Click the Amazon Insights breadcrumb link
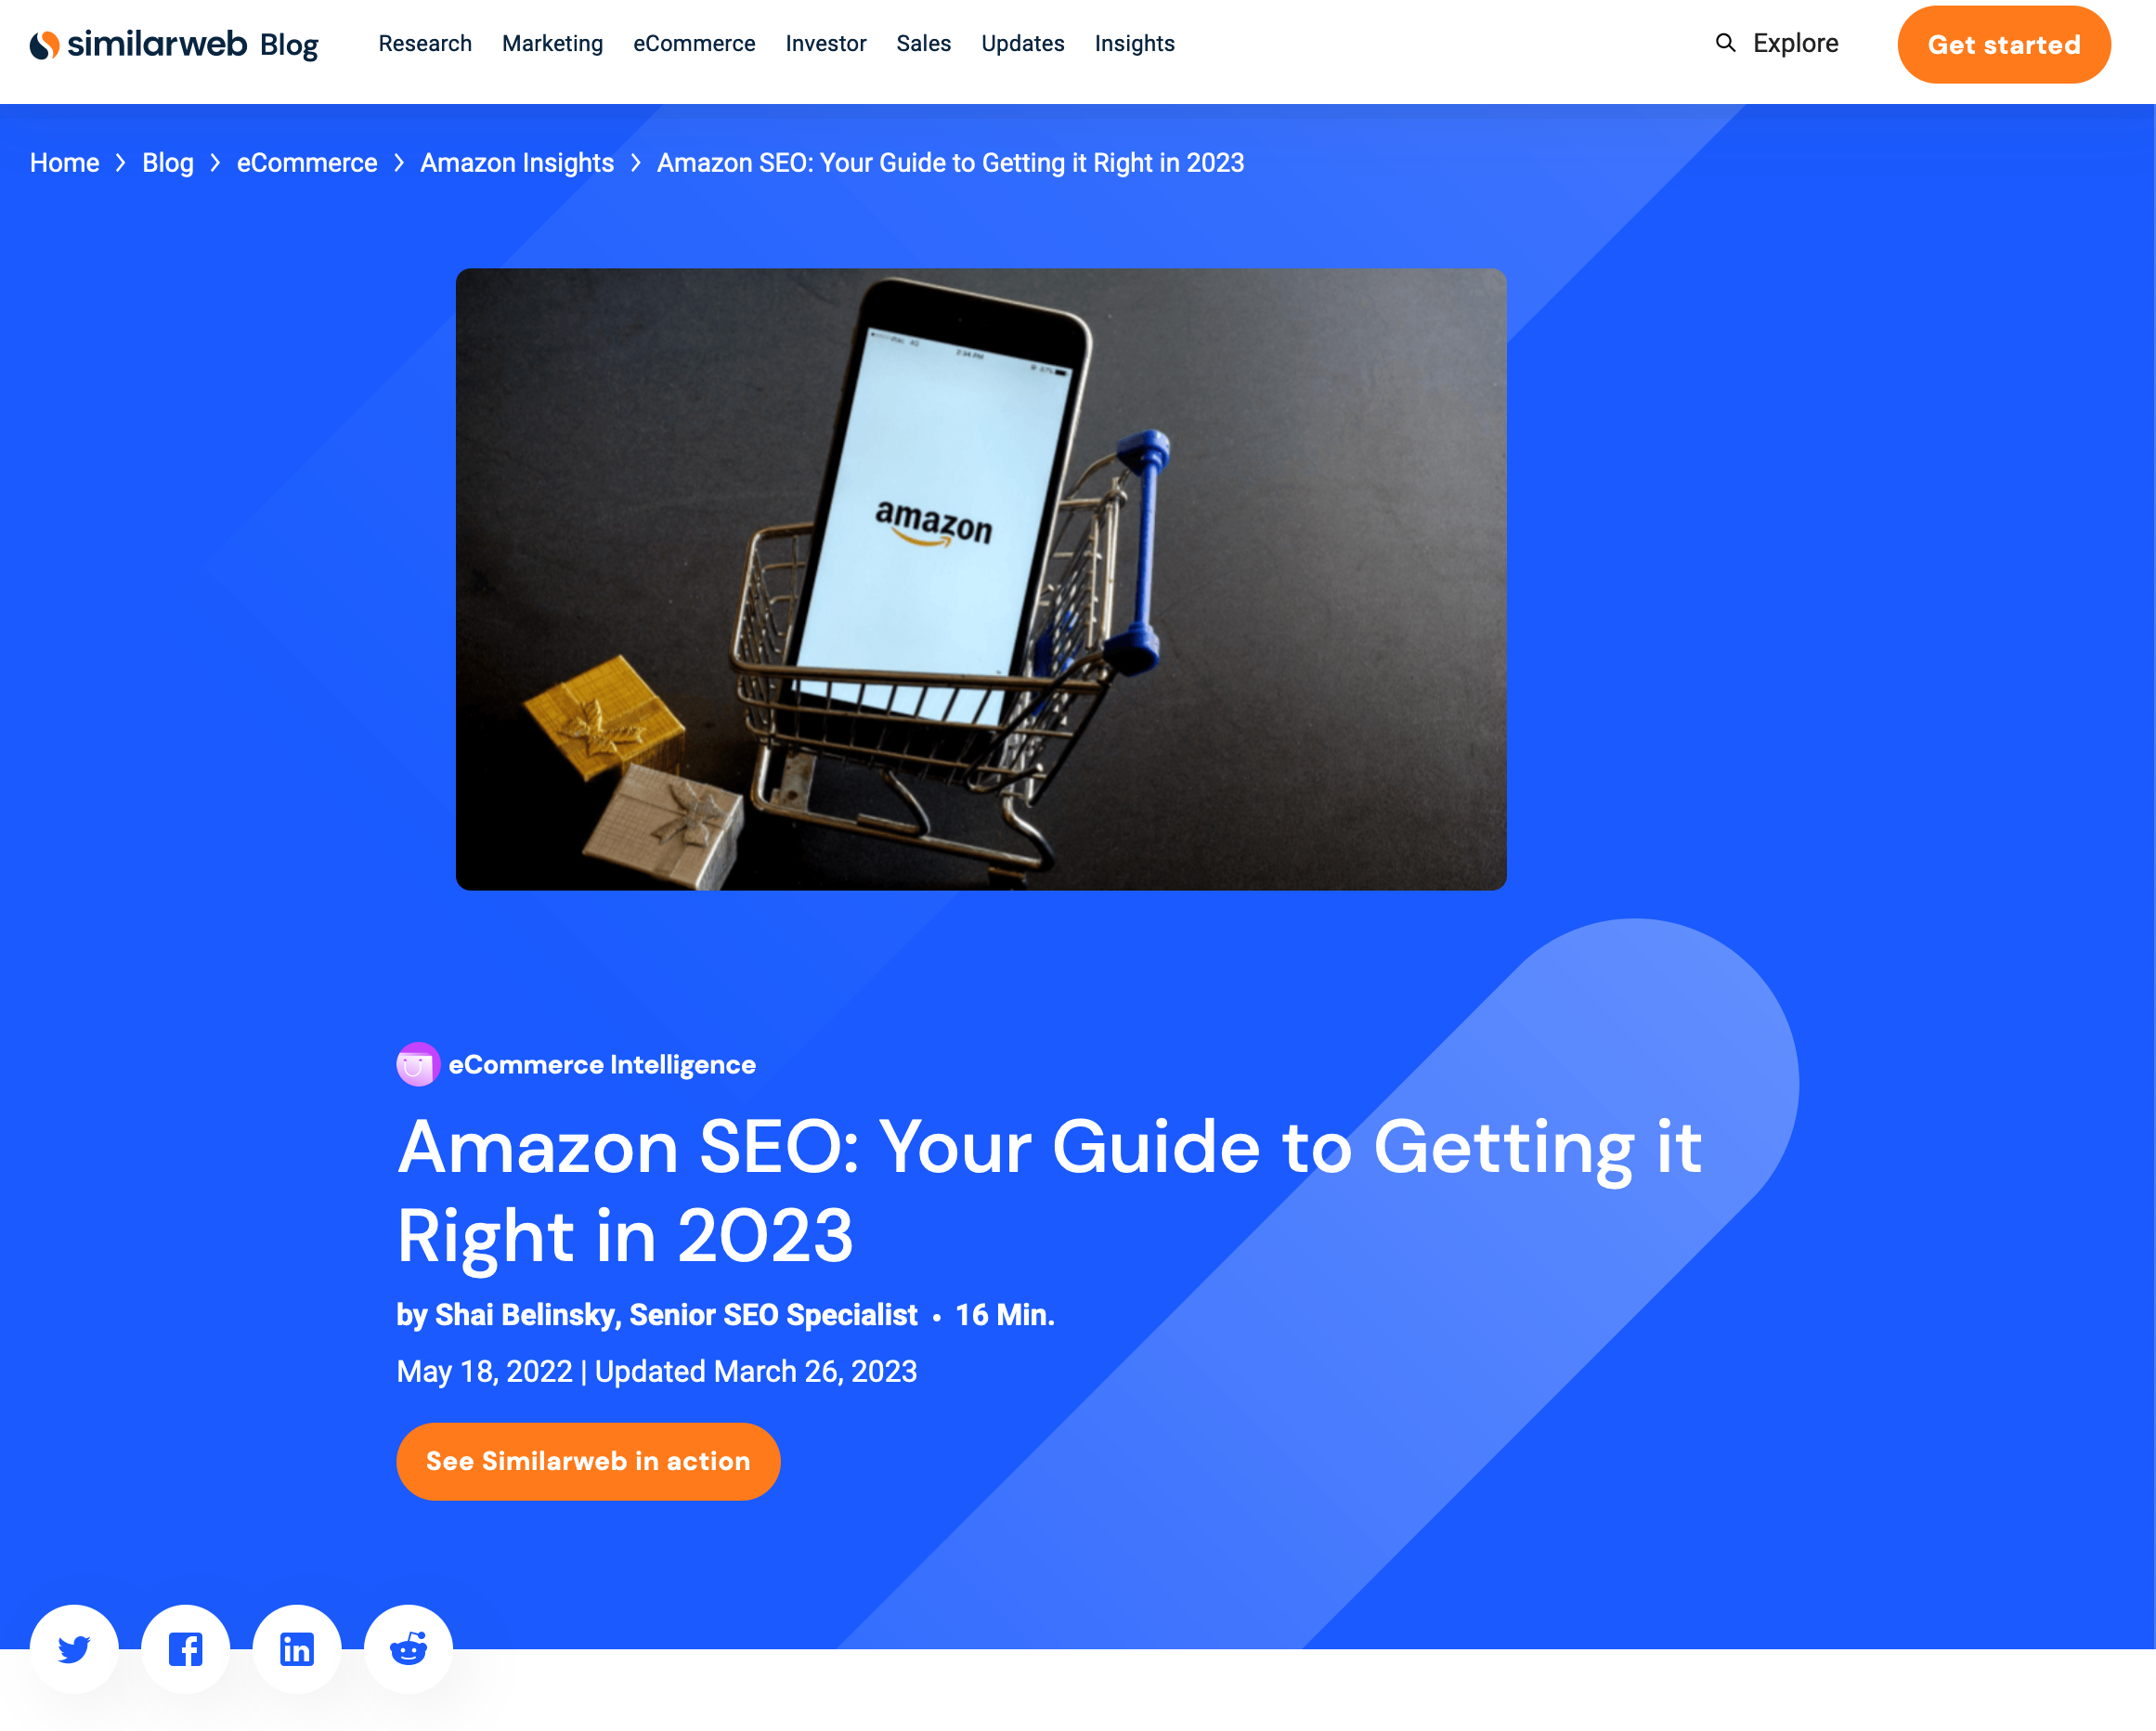The width and height of the screenshot is (2156, 1731). pos(515,161)
